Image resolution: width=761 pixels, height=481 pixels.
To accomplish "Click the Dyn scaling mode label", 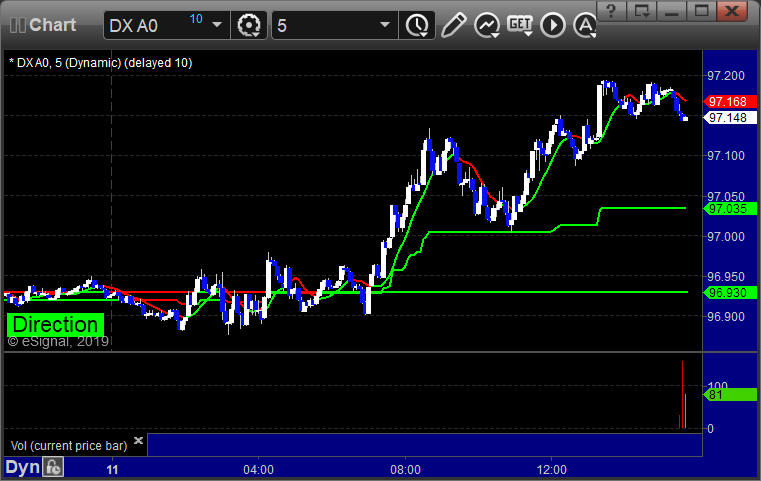I will tap(22, 467).
